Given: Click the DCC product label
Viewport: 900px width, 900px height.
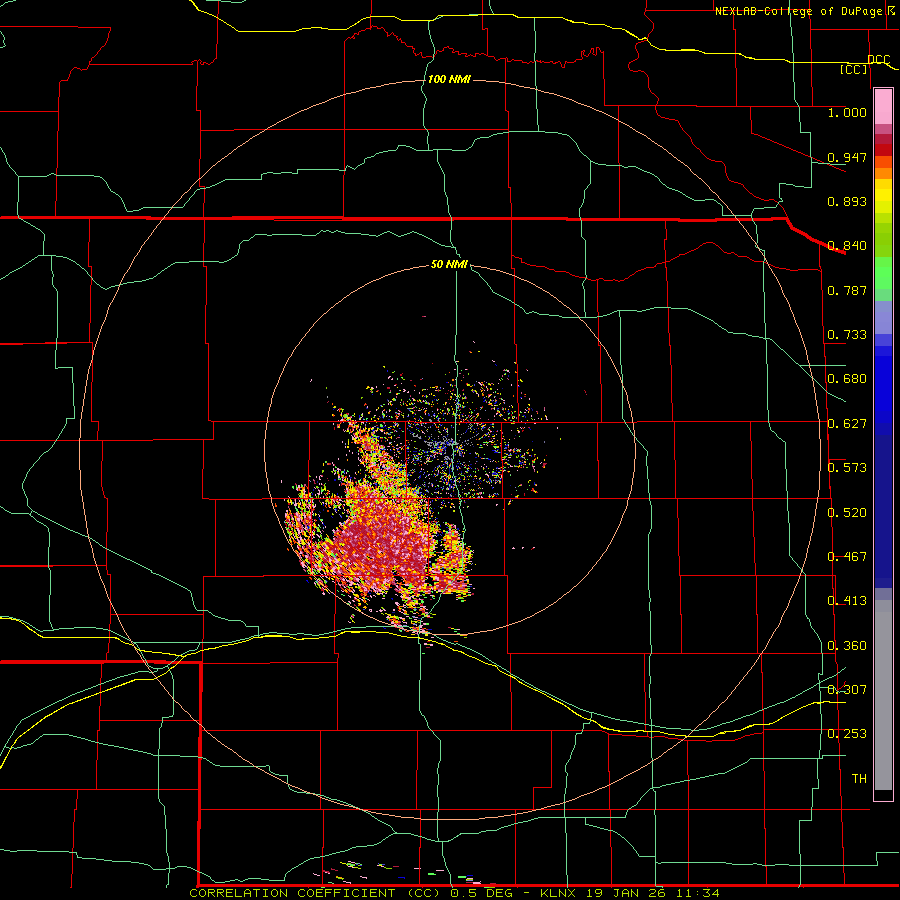Looking at the screenshot, I should click(878, 60).
